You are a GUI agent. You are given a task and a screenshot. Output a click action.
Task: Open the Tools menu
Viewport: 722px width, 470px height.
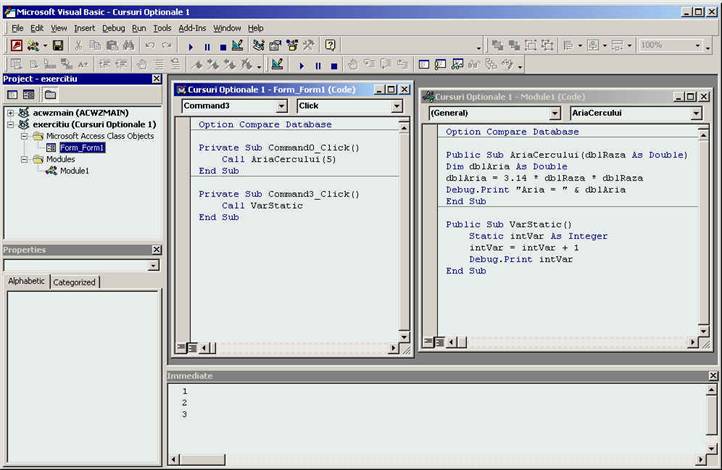[162, 28]
